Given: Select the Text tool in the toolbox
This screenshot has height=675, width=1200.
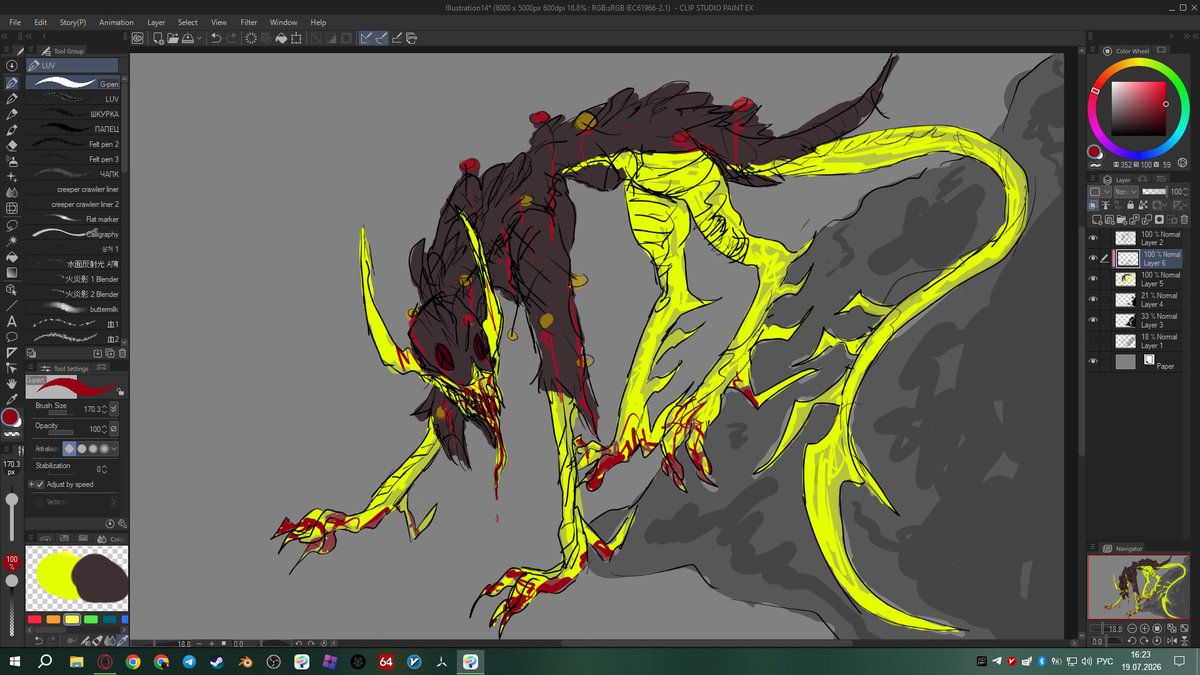Looking at the screenshot, I should [x=12, y=321].
